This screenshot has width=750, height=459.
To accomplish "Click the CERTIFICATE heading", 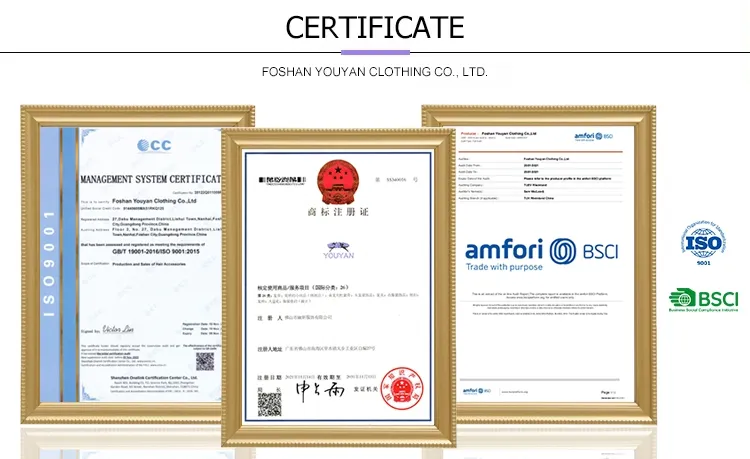I will [x=375, y=27].
